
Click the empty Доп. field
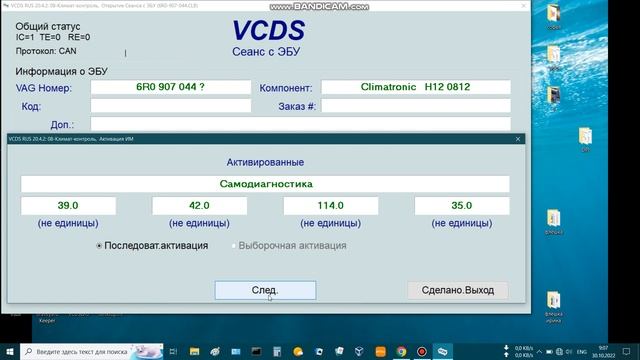click(x=300, y=124)
